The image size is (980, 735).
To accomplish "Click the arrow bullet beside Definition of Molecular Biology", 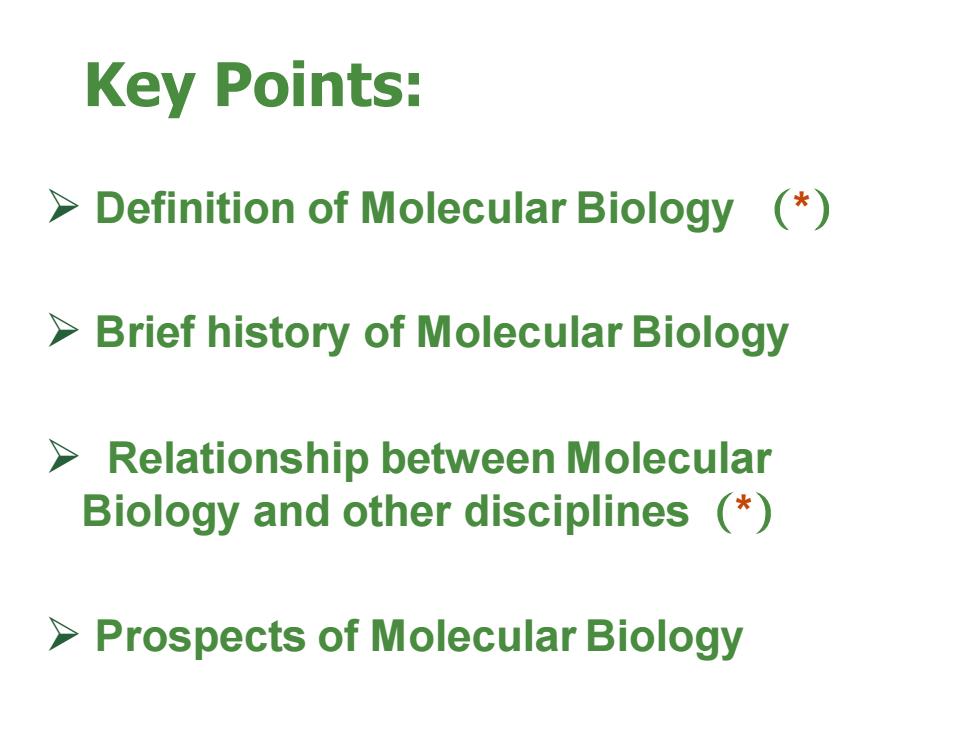I will pos(64,207).
